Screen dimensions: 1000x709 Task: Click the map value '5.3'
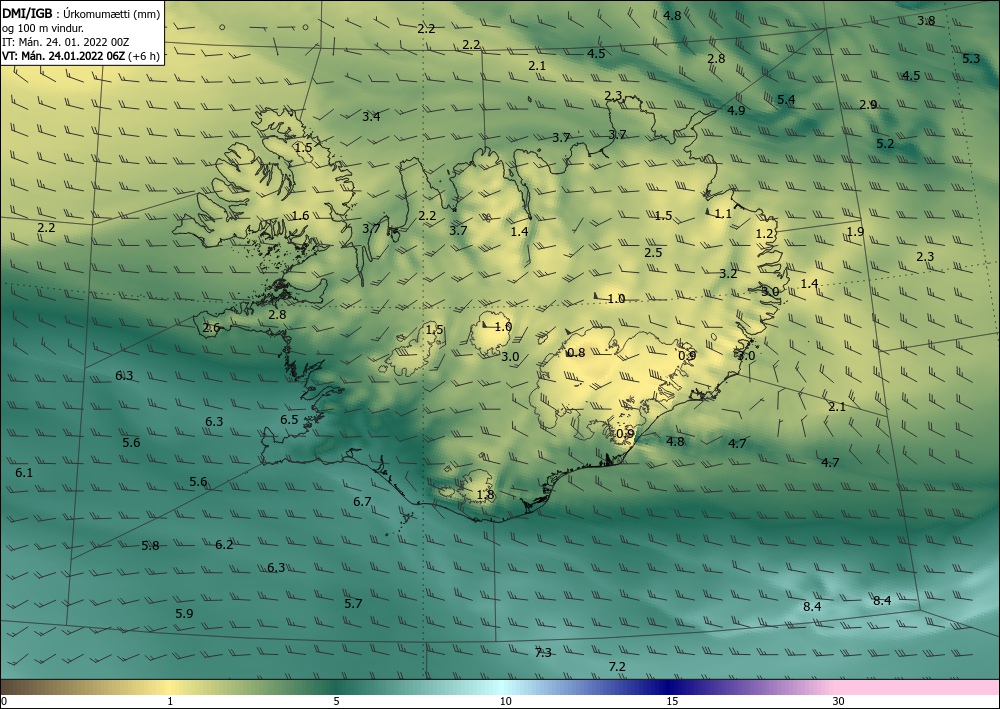(971, 59)
